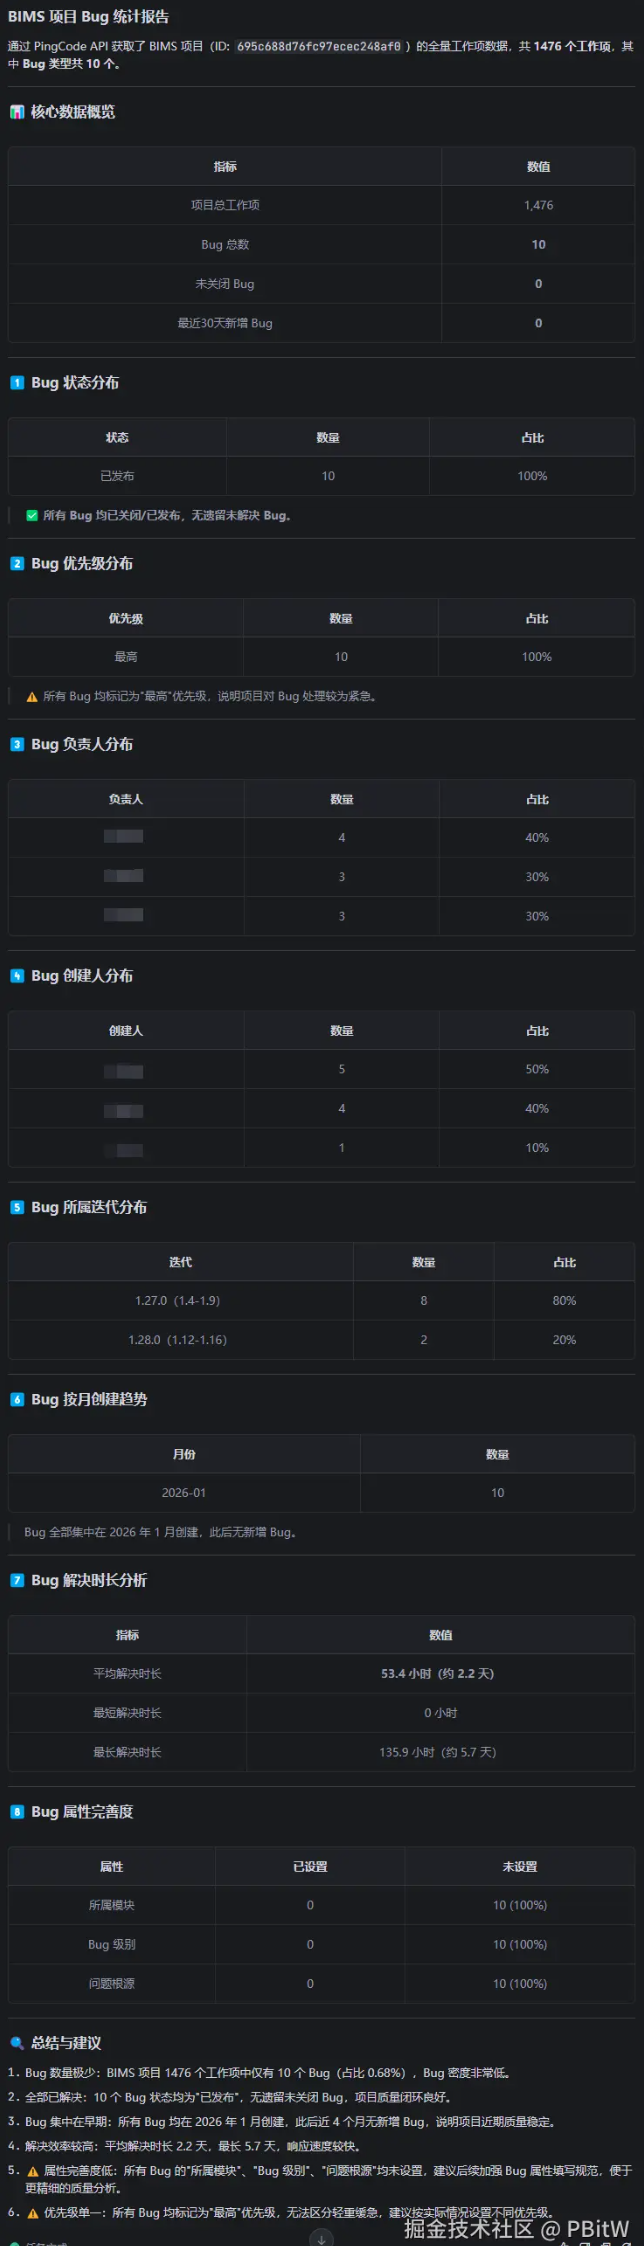644x2246 pixels.
Task: Click the number 3 icon before Bug 负责人分布
Action: [x=16, y=744]
